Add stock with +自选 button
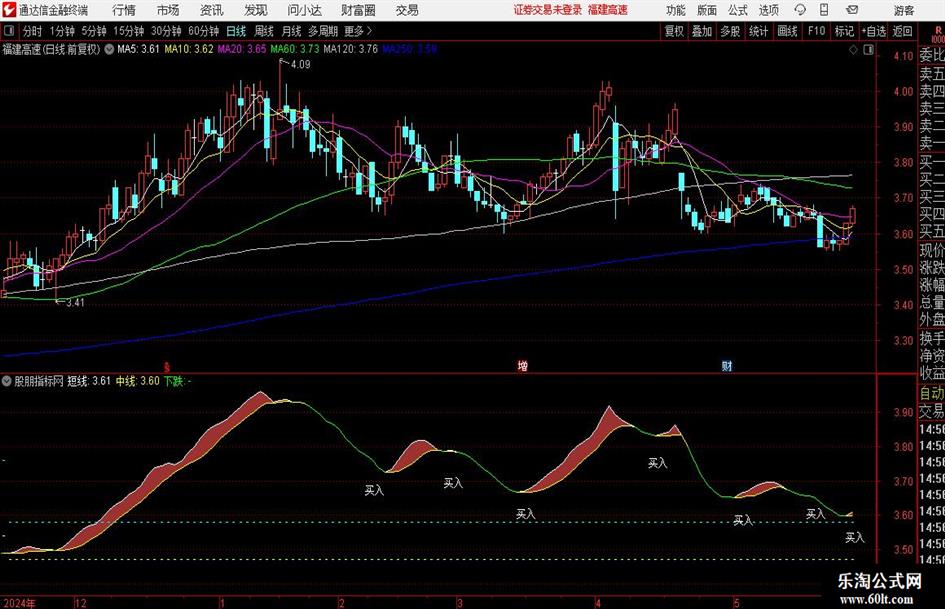The height and width of the screenshot is (609, 945). [x=874, y=31]
